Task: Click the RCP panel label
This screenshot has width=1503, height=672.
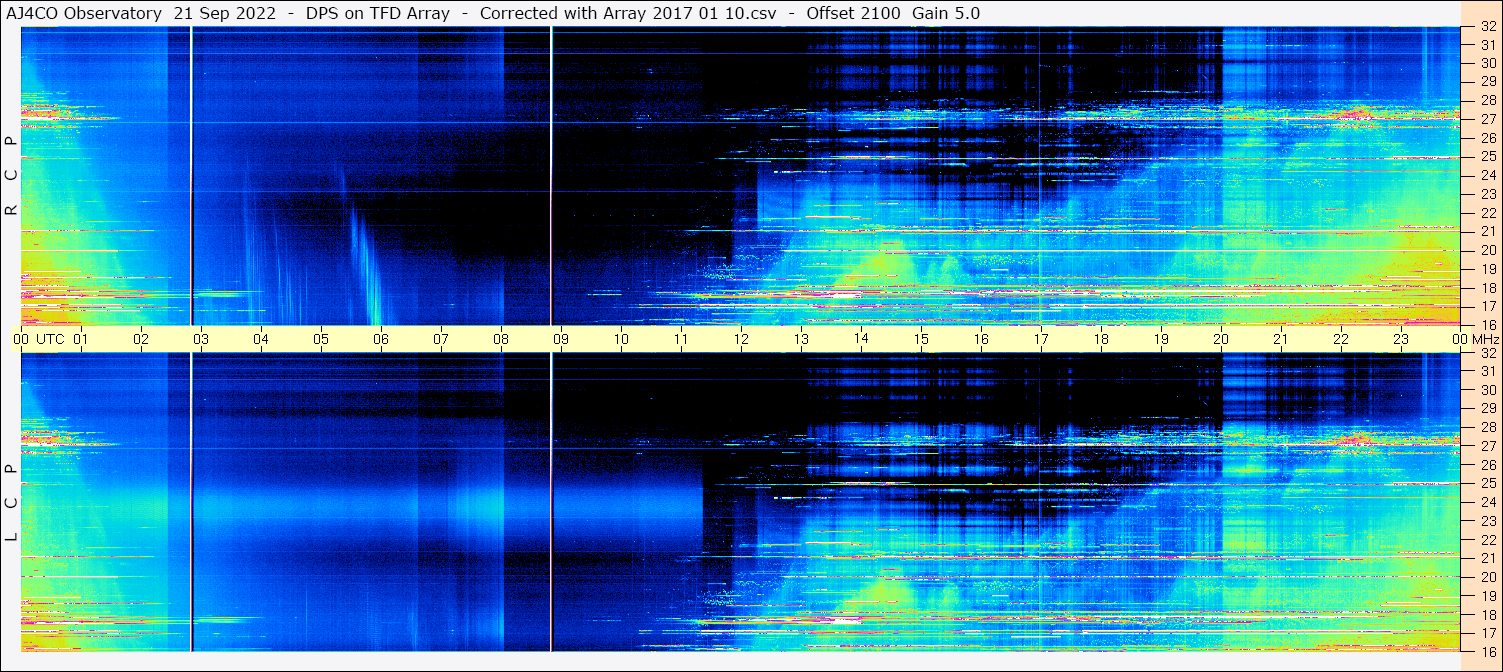Action: coord(11,176)
